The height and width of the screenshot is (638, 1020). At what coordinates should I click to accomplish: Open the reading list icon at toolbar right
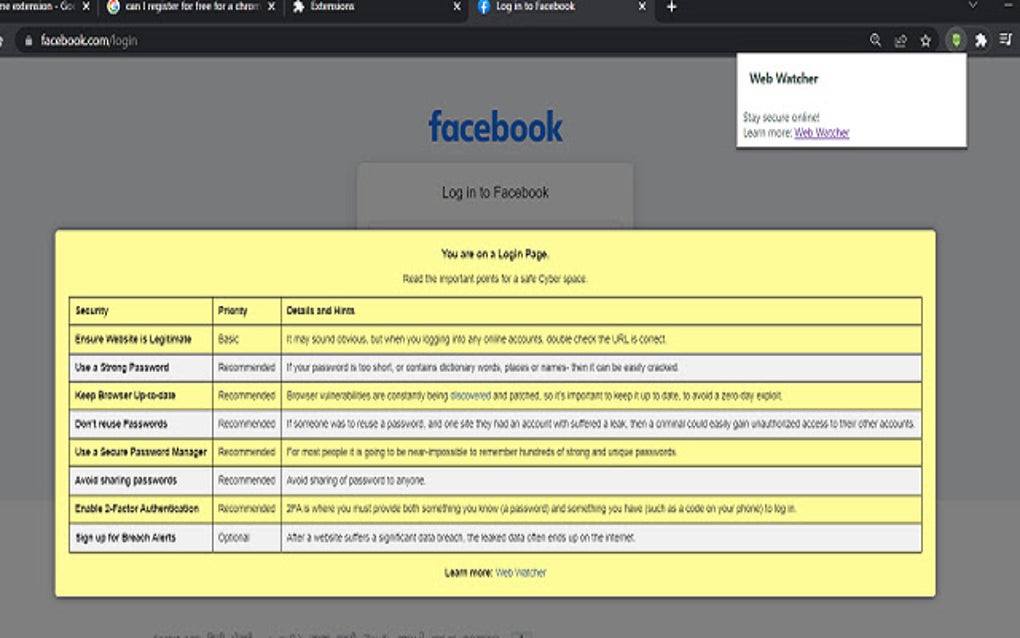[1003, 41]
